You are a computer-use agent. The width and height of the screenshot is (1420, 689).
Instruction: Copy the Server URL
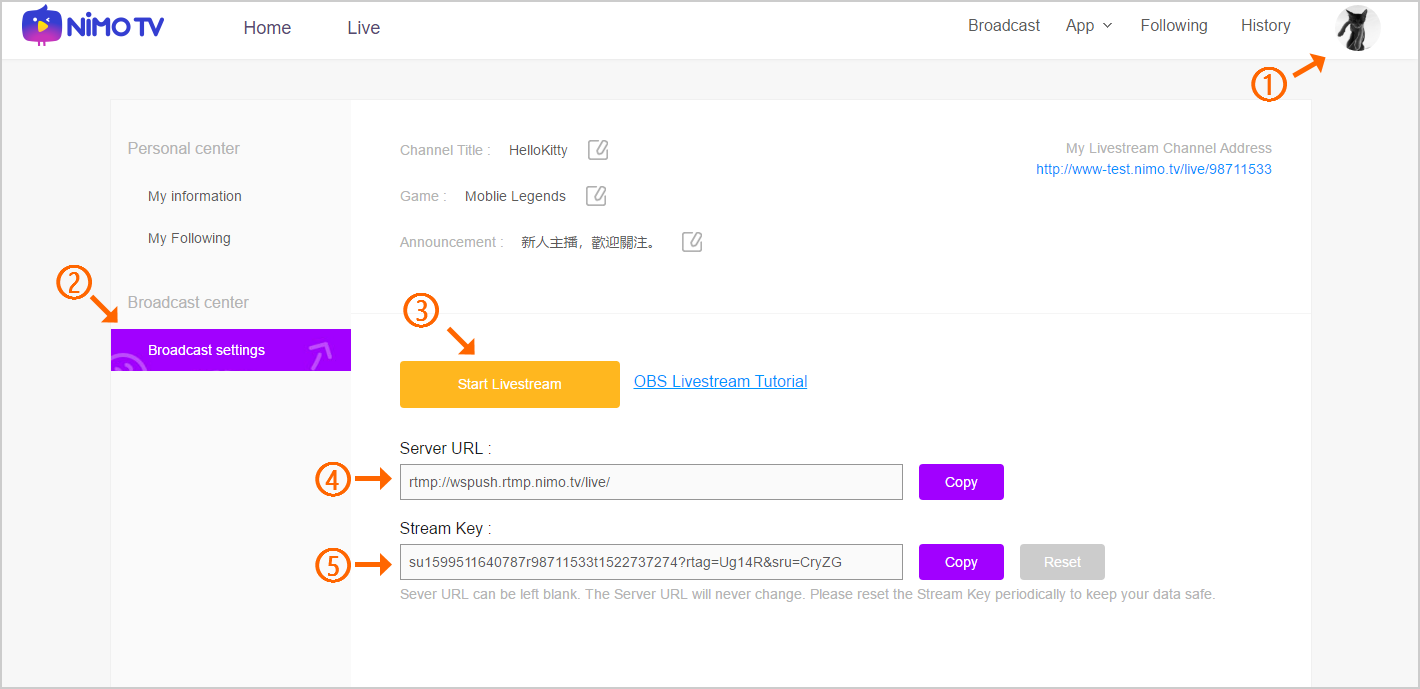click(x=960, y=482)
